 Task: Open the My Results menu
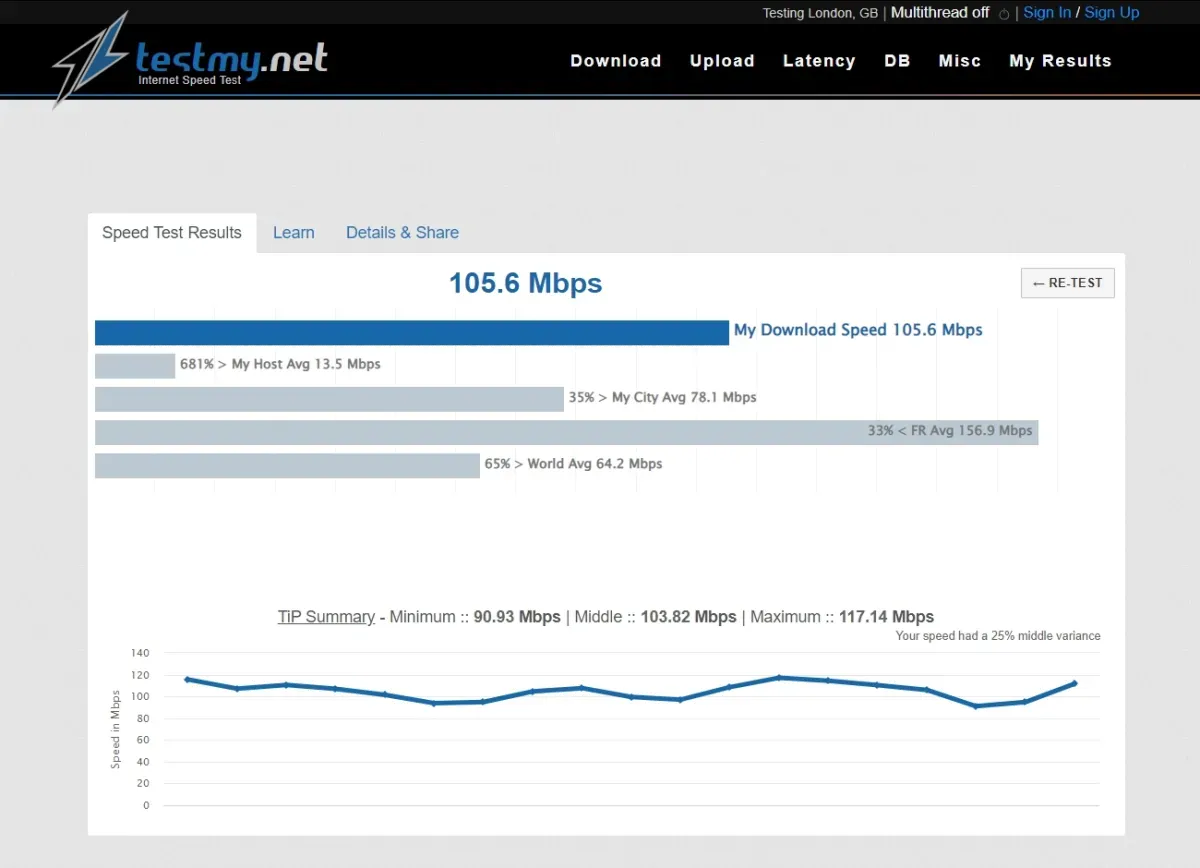pos(1060,61)
